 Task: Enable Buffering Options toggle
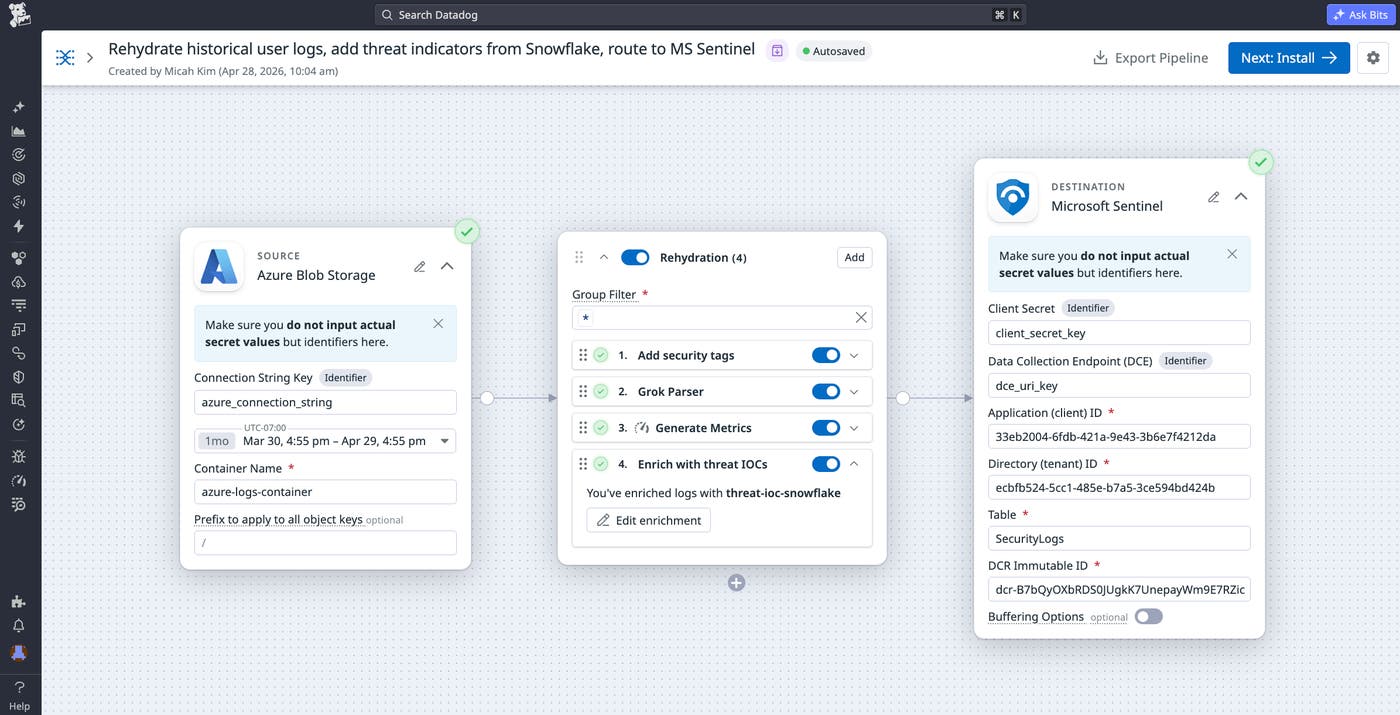[x=1149, y=617]
